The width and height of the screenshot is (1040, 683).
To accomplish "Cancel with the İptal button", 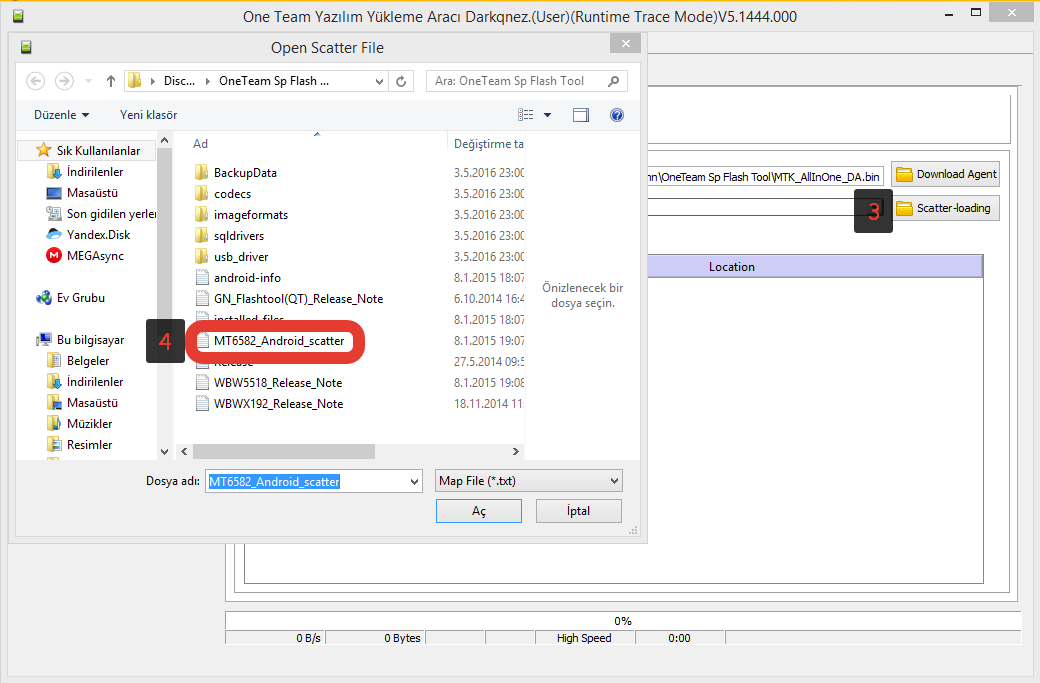I will tap(578, 511).
